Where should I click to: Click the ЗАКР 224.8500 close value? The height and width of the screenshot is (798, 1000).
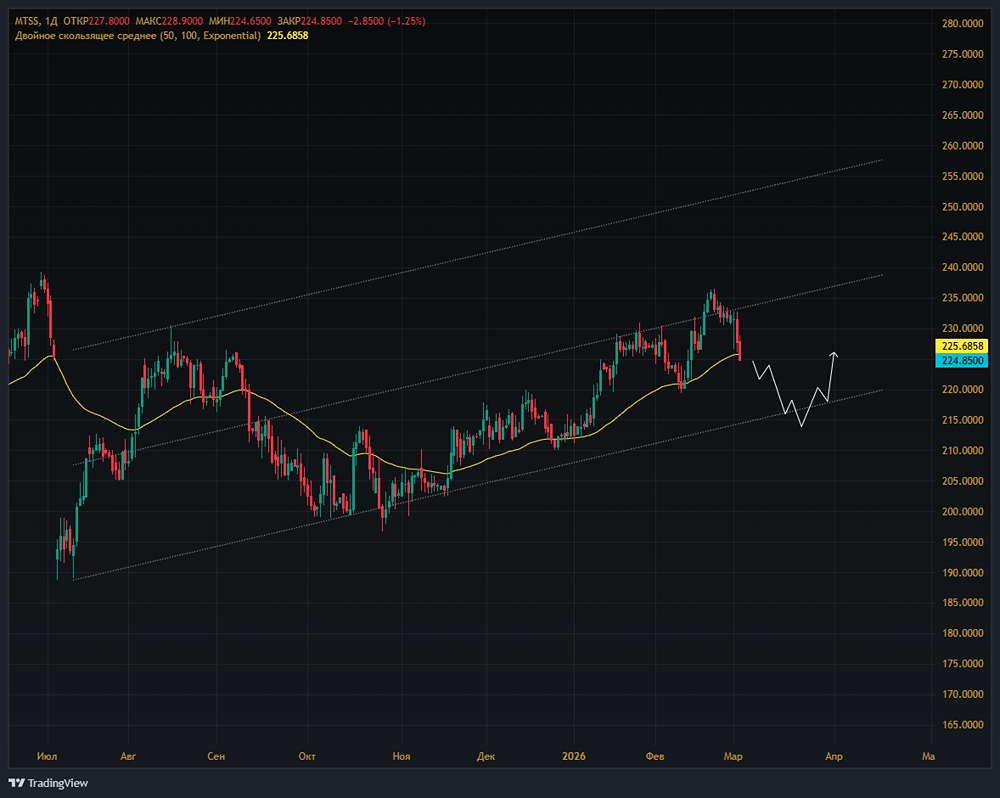[x=309, y=21]
